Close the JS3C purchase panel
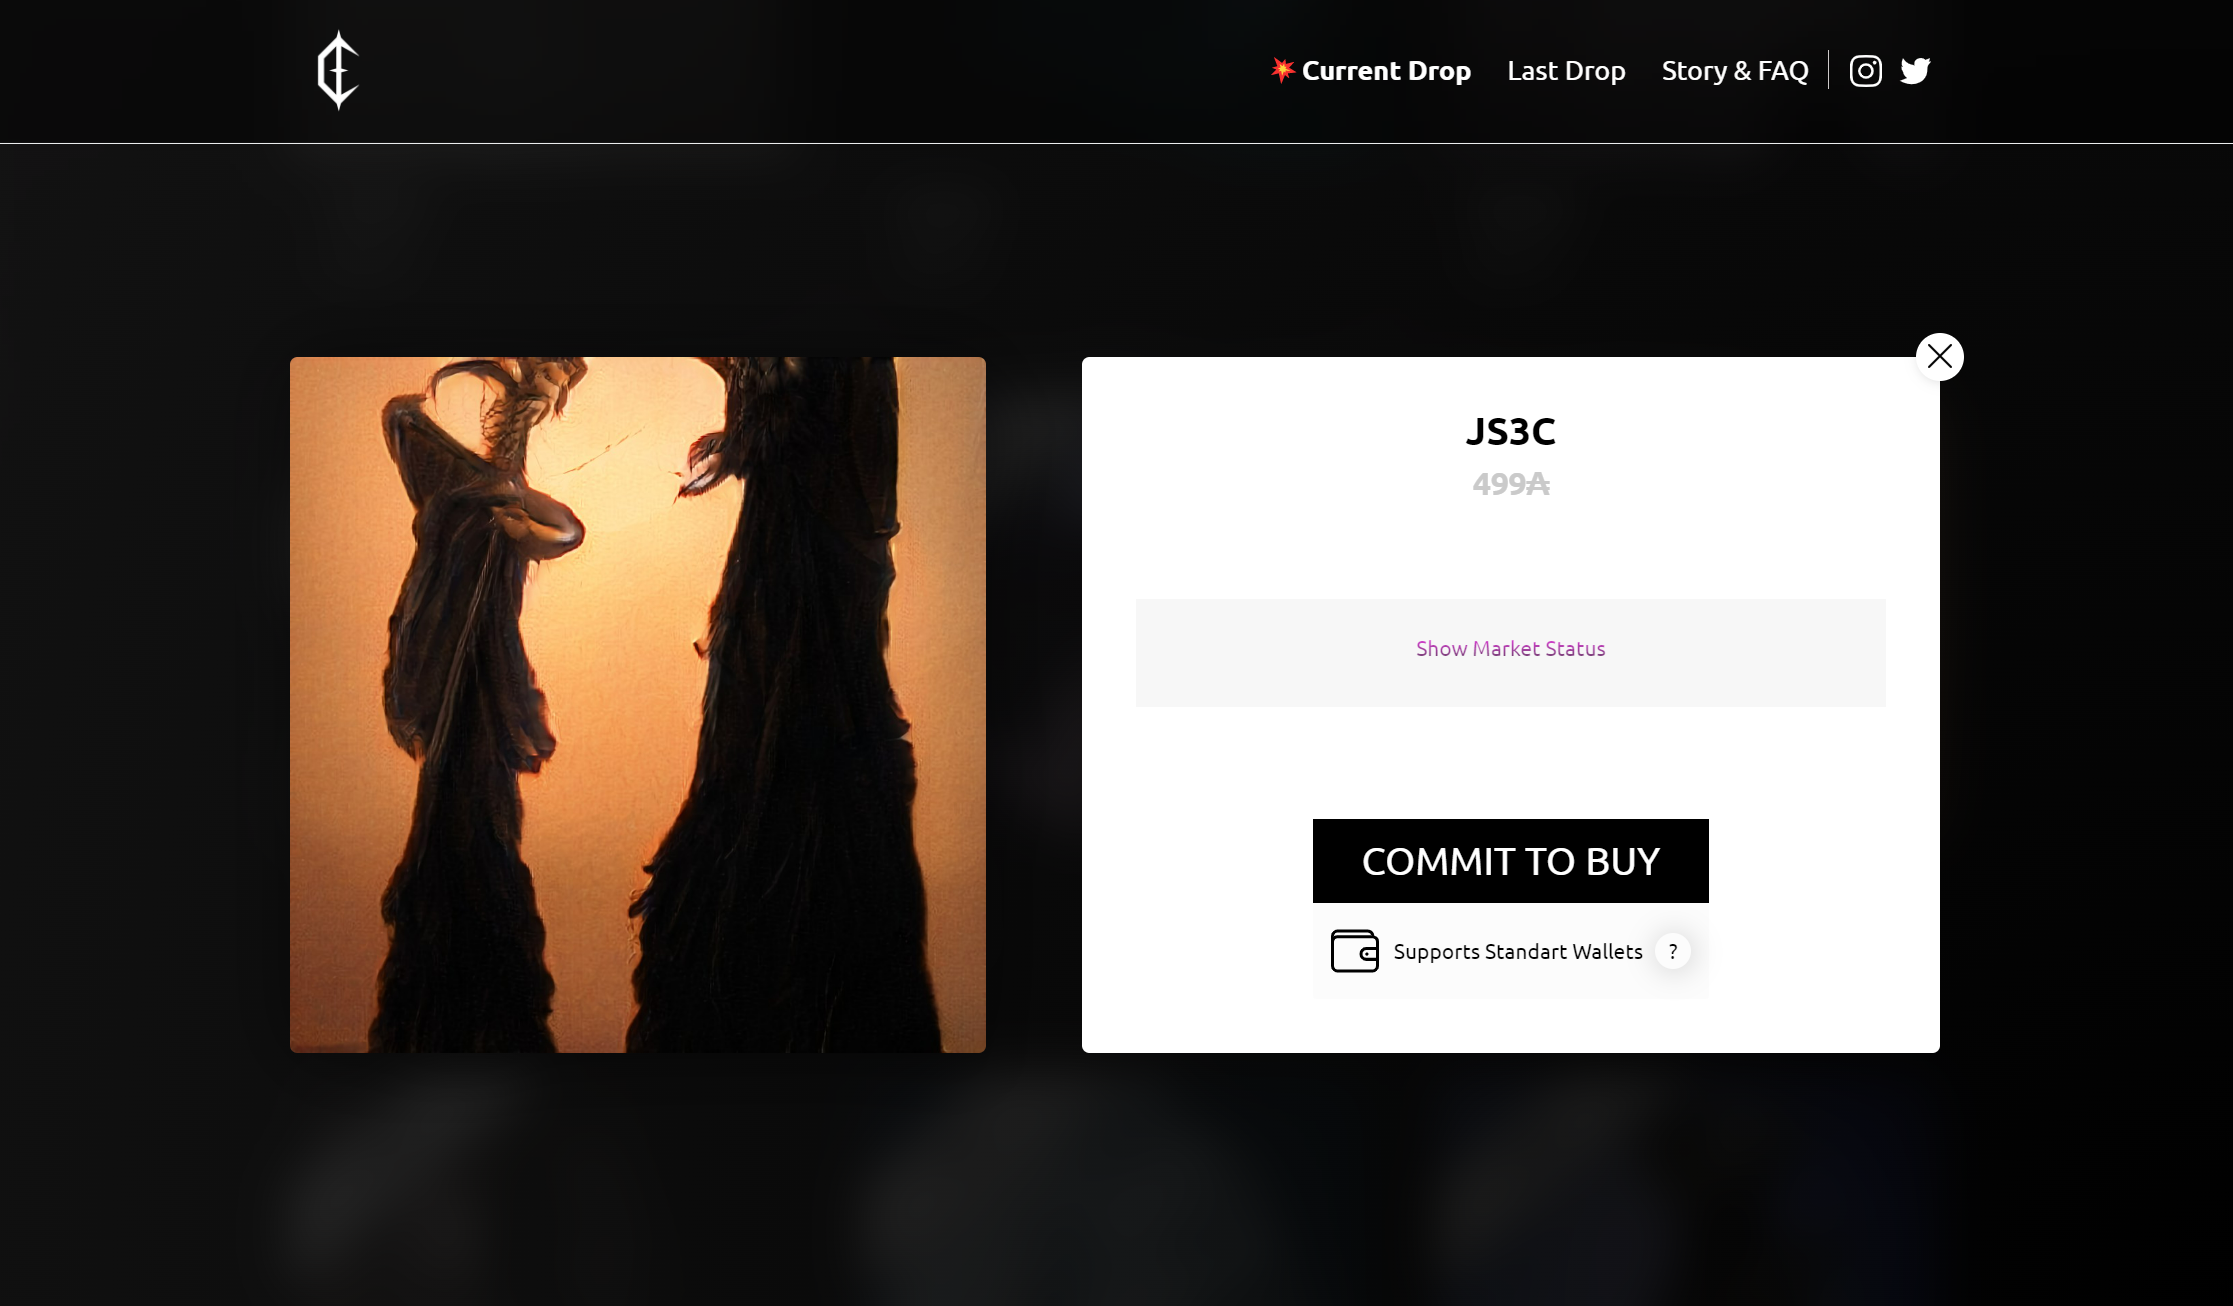The width and height of the screenshot is (2233, 1306). coord(1939,356)
